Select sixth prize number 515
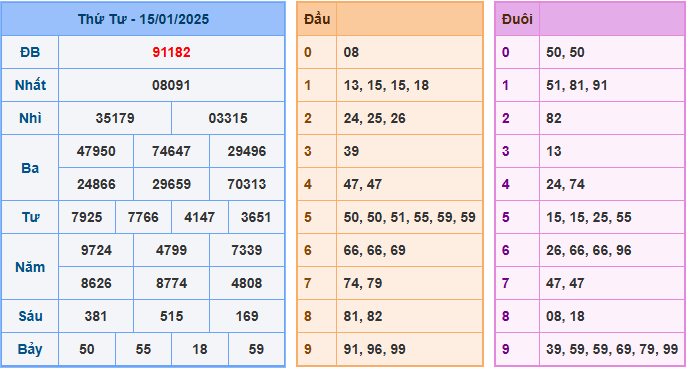 pyautogui.click(x=171, y=316)
